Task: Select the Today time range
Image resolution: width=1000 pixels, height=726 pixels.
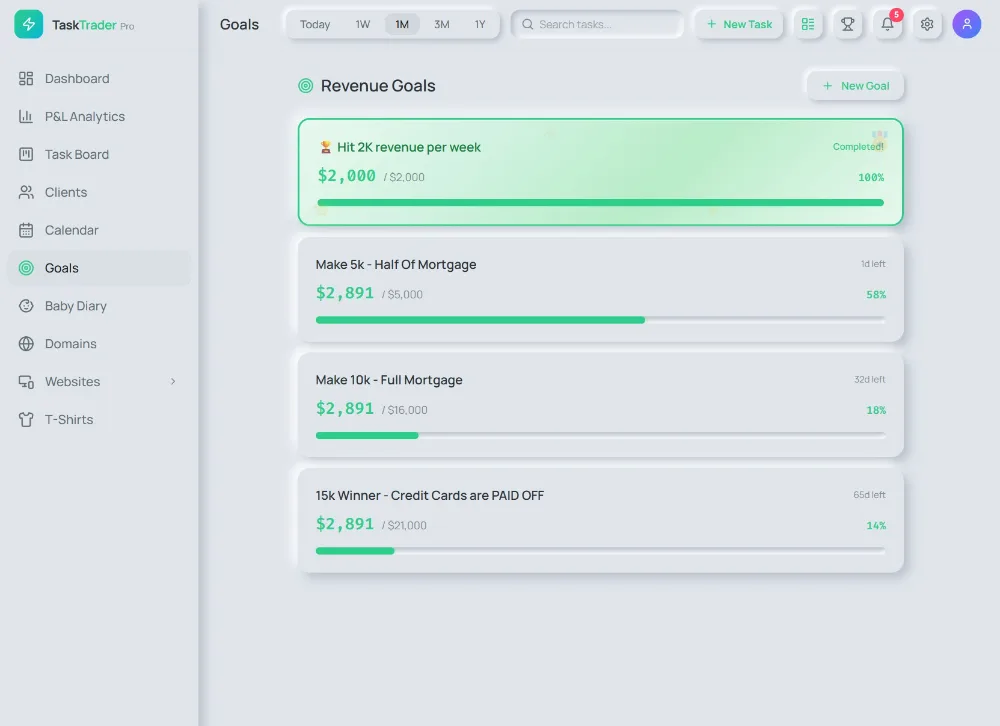Action: (x=315, y=24)
